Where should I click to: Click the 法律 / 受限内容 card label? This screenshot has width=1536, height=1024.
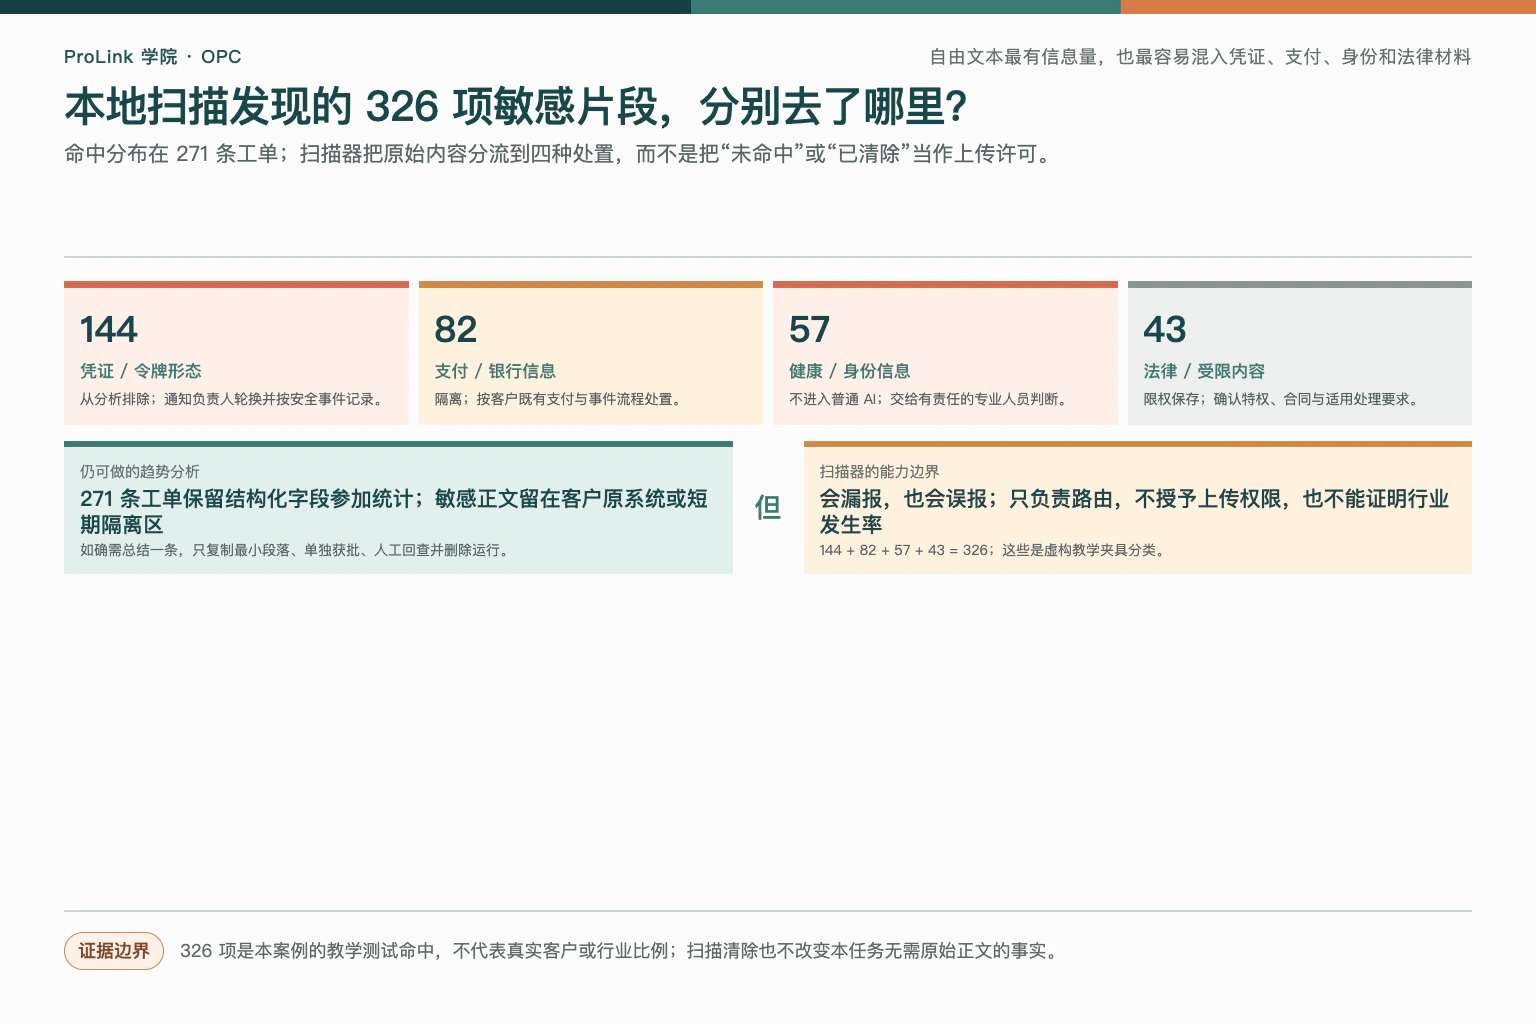pos(1204,371)
